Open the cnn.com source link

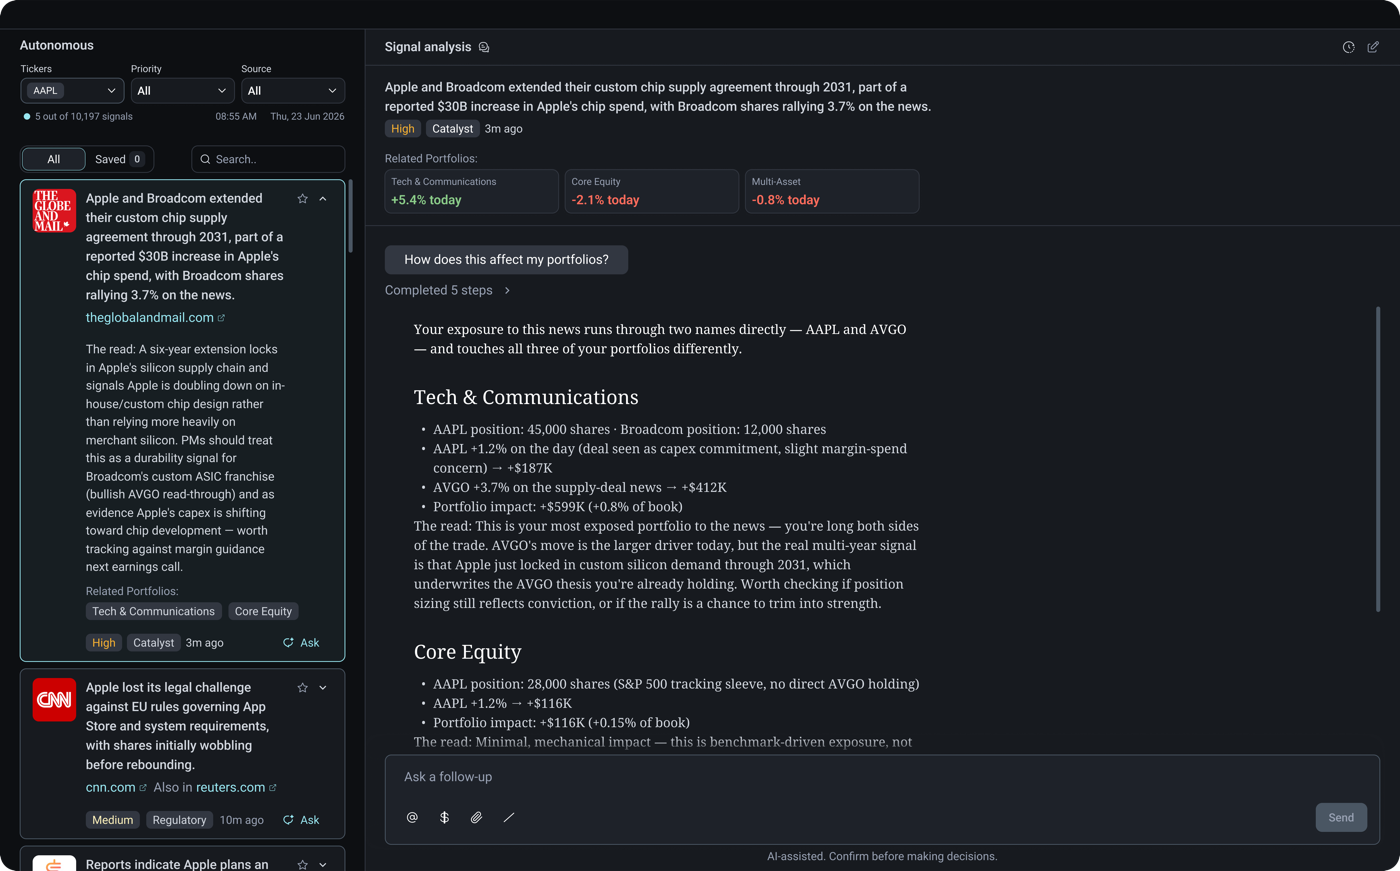coord(116,787)
